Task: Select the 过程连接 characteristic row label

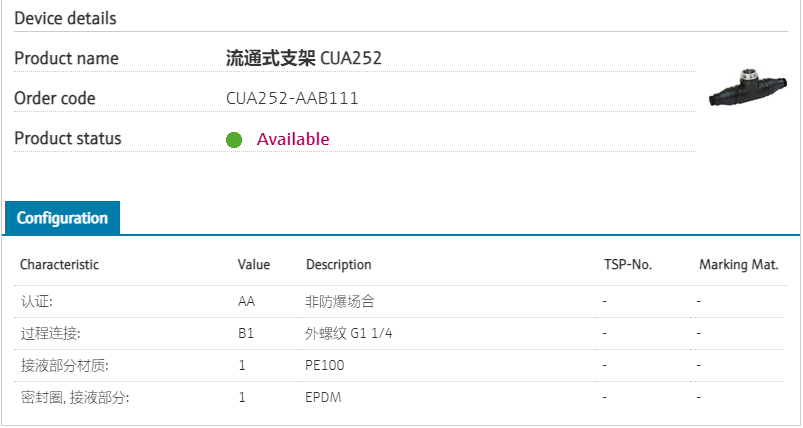Action: [50, 333]
